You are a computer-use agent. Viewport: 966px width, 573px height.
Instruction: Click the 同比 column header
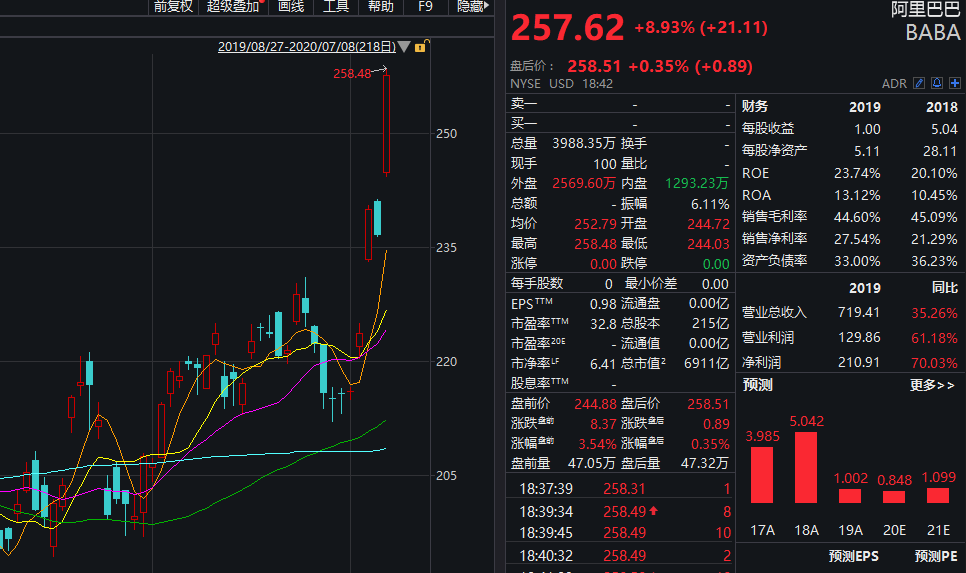coord(945,288)
